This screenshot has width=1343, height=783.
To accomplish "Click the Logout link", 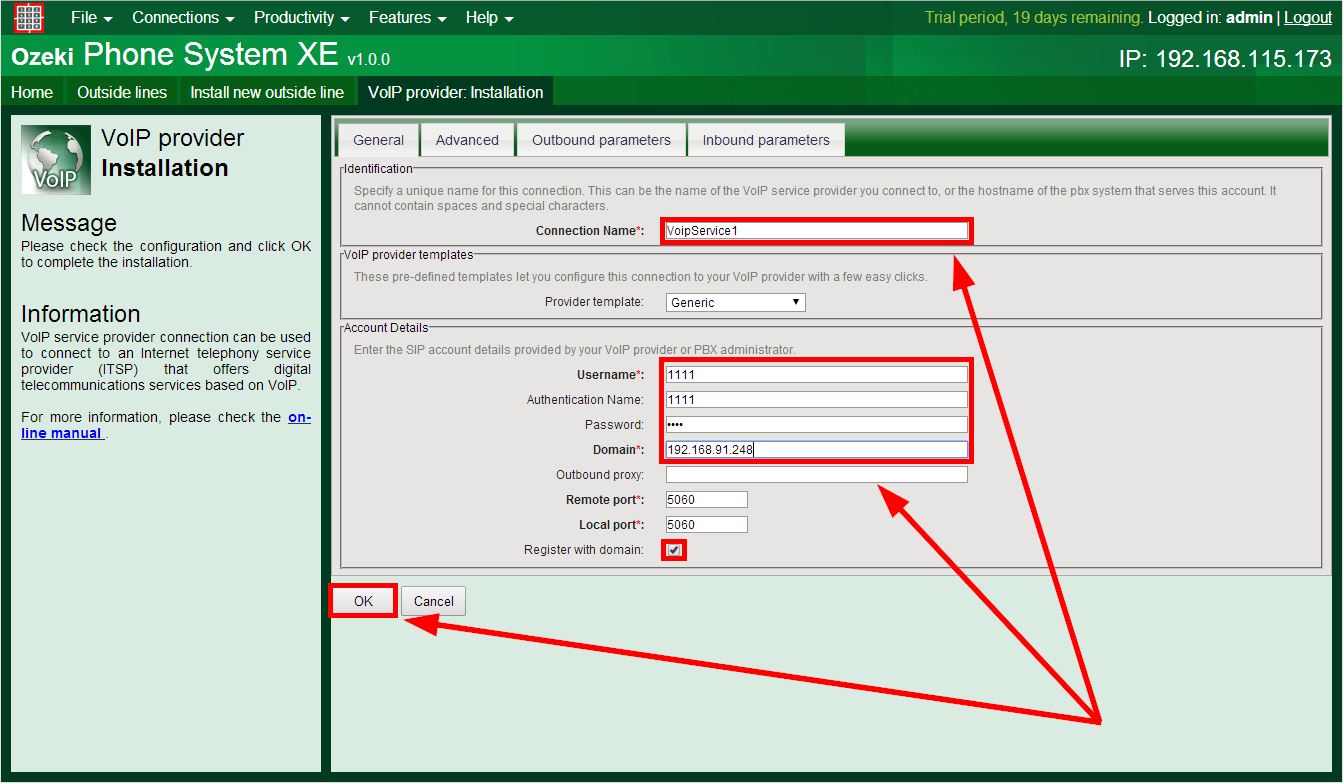I will (x=1308, y=18).
